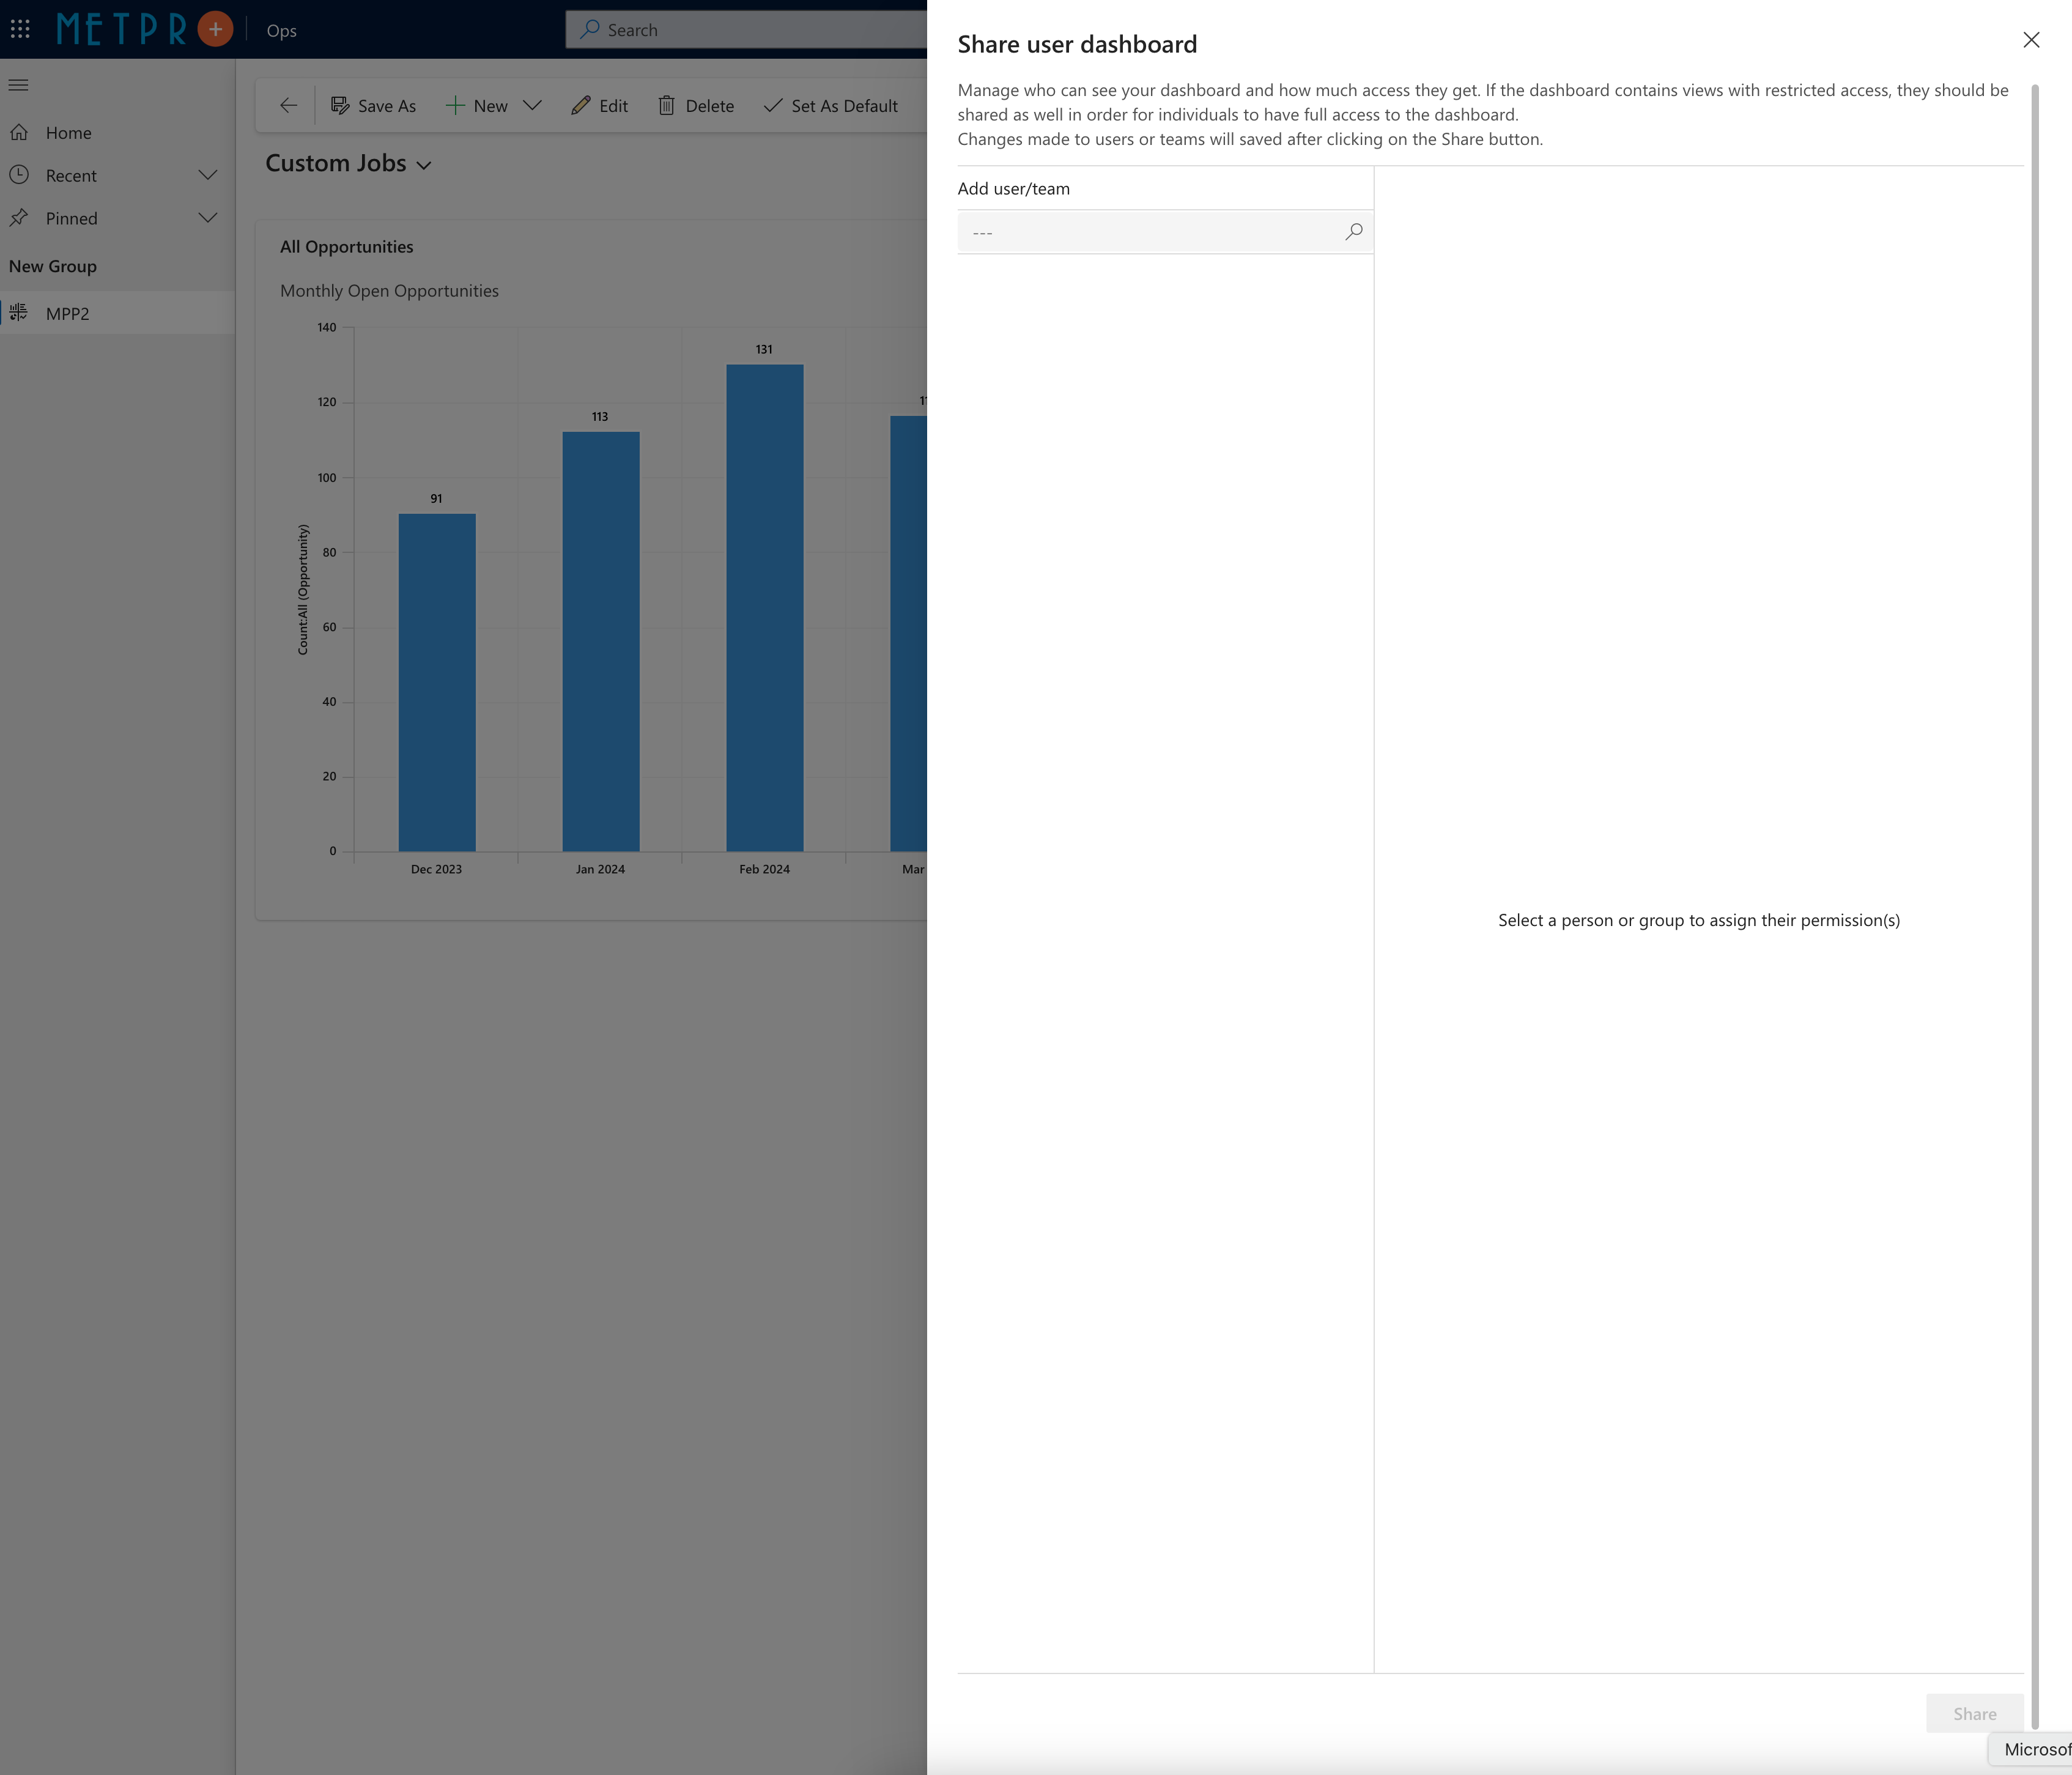Click the Edit pencil button
The width and height of the screenshot is (2072, 1775).
[x=599, y=106]
